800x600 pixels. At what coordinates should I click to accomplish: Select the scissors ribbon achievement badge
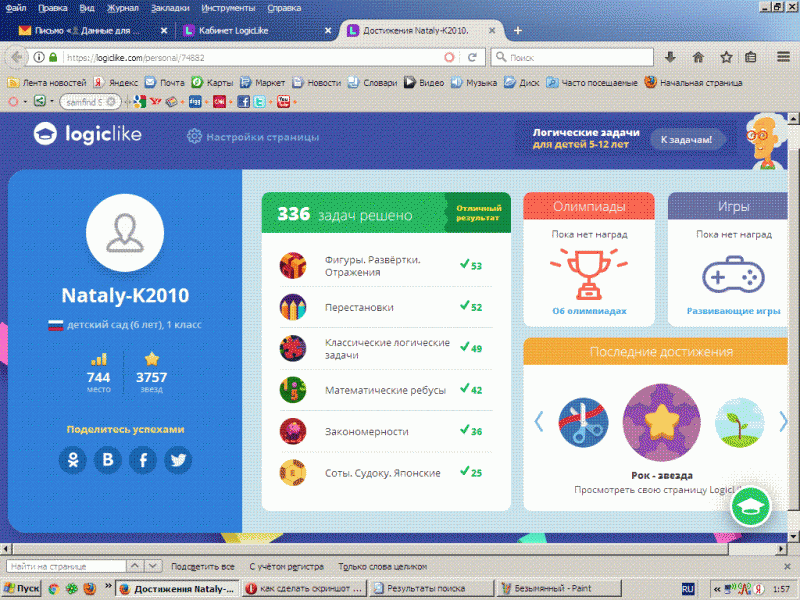[583, 422]
